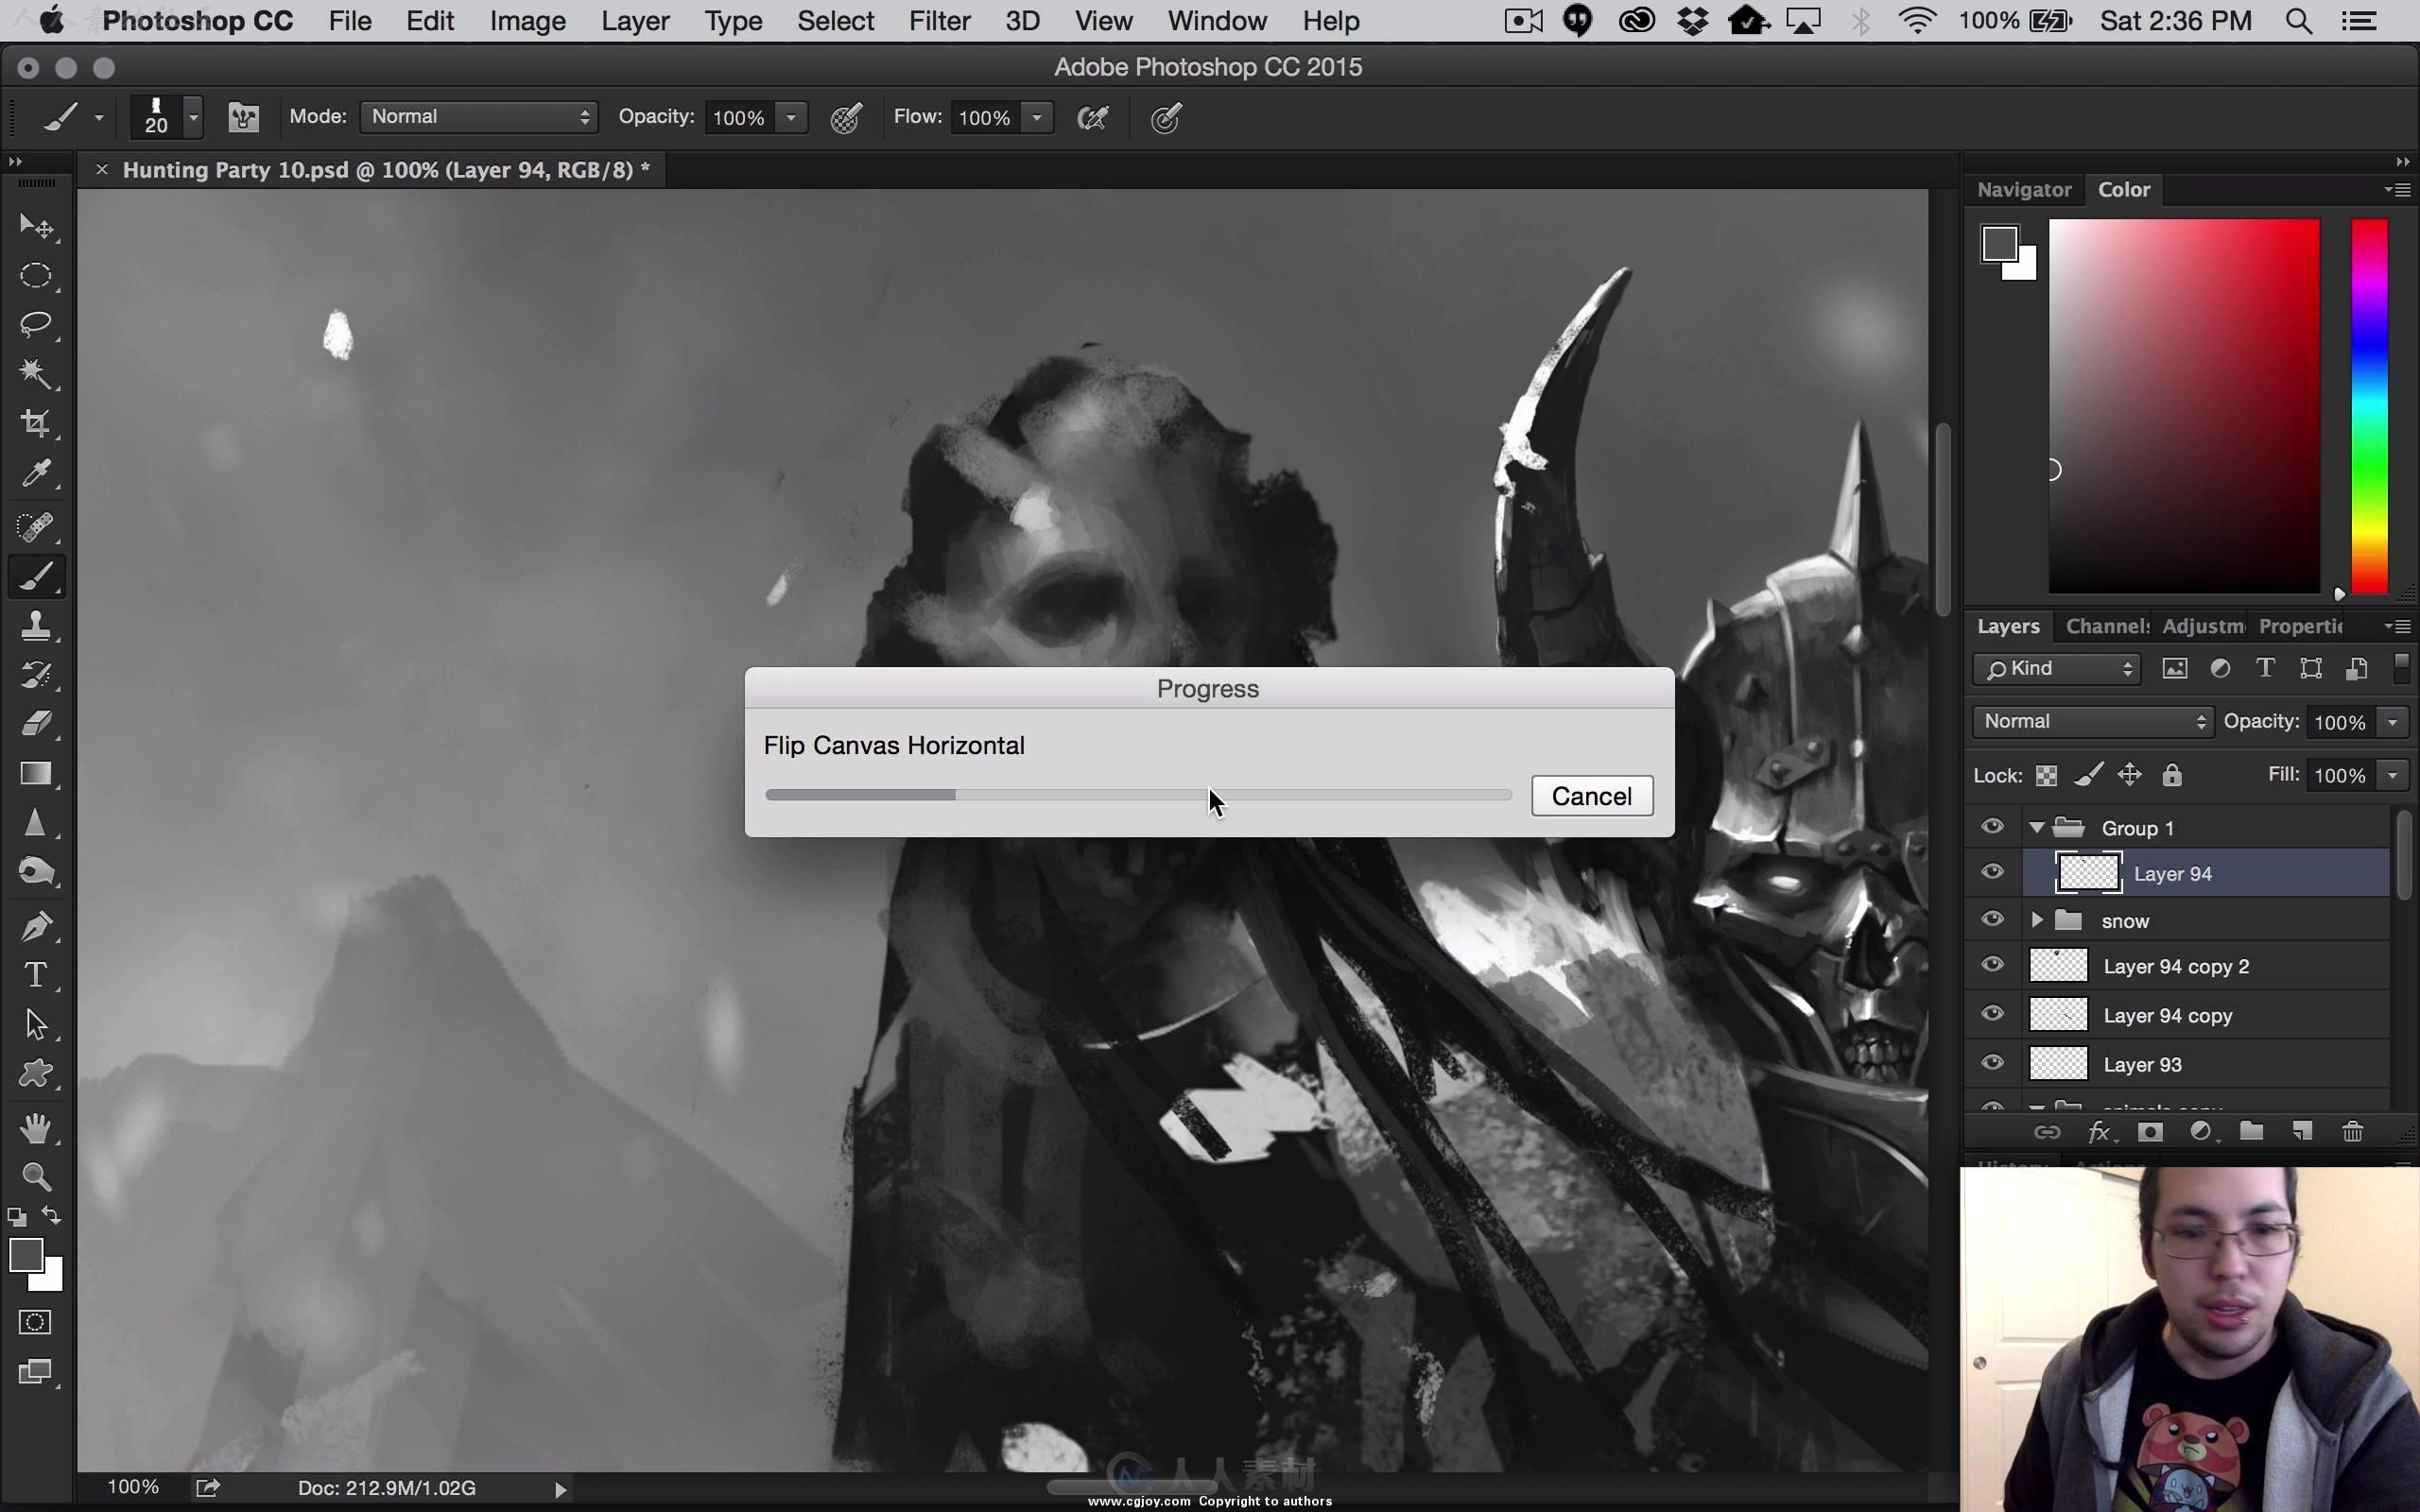The image size is (2420, 1512).
Task: Select the Lasso tool
Action: pyautogui.click(x=36, y=325)
